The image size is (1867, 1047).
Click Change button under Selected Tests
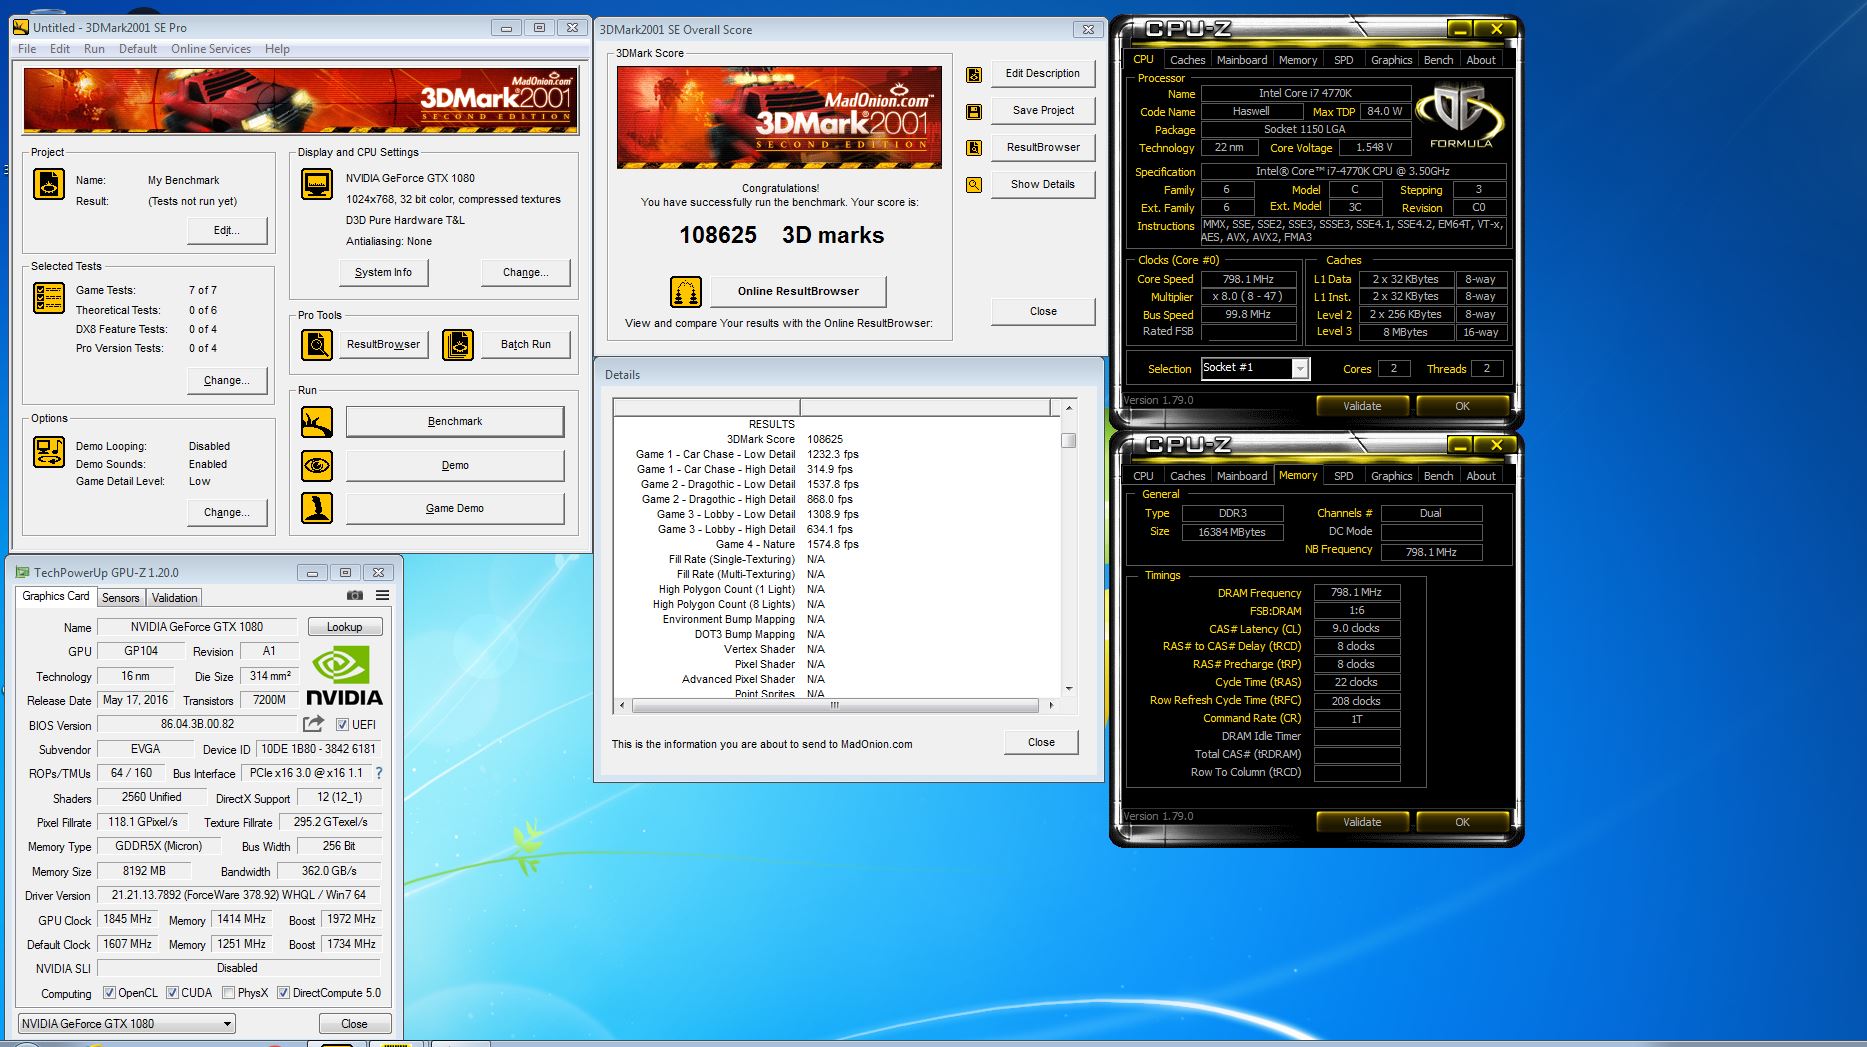click(x=227, y=381)
